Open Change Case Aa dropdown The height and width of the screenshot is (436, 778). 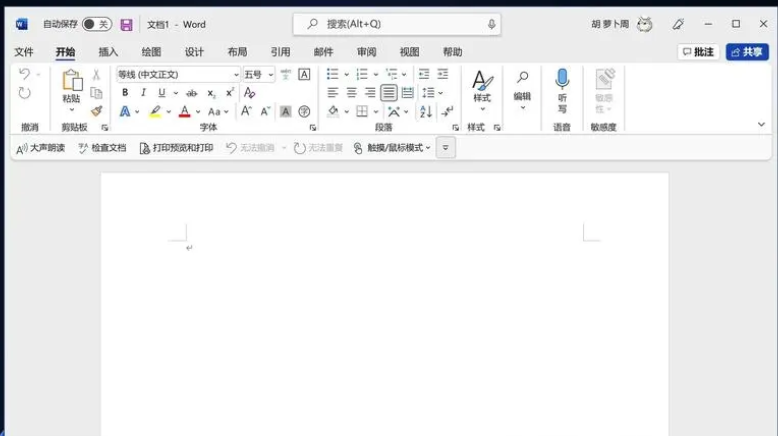218,112
